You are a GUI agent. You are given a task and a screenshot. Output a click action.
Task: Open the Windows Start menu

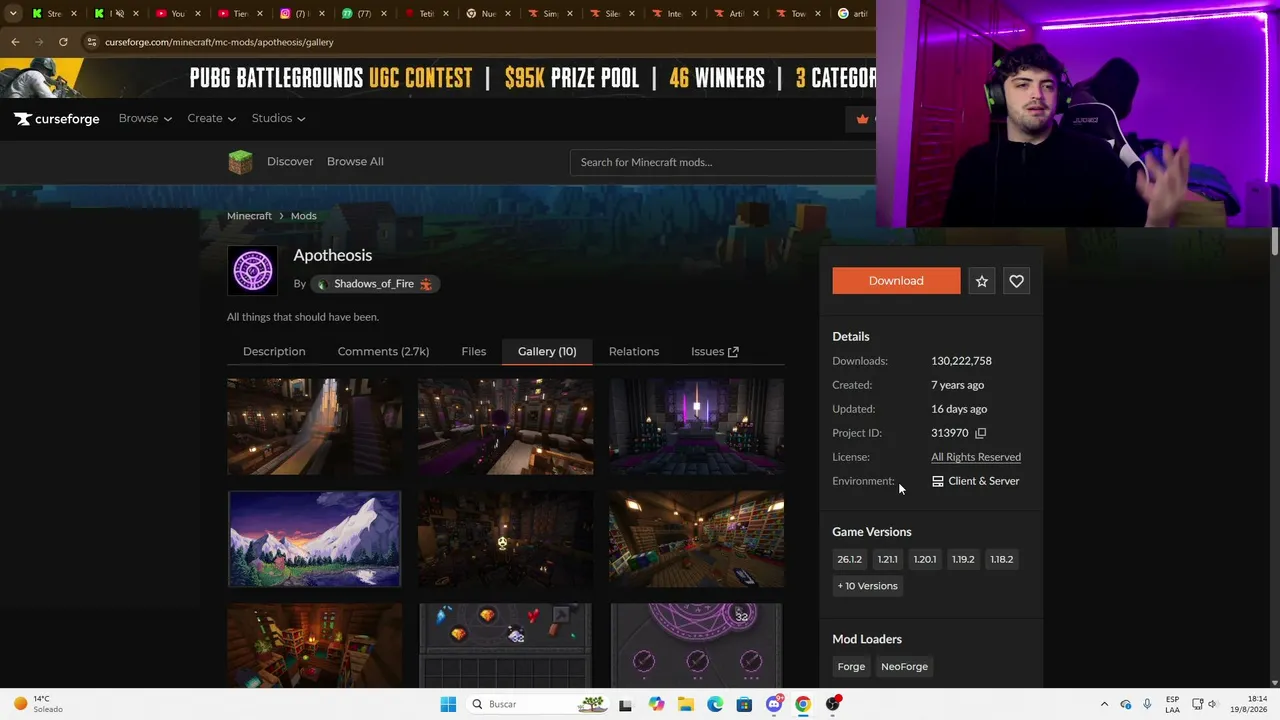[448, 704]
